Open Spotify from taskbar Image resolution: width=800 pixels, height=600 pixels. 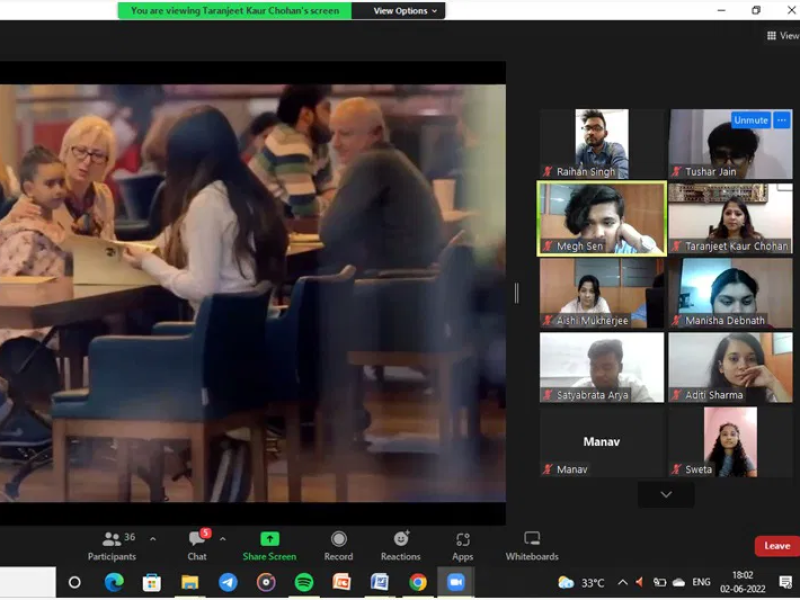pos(304,582)
